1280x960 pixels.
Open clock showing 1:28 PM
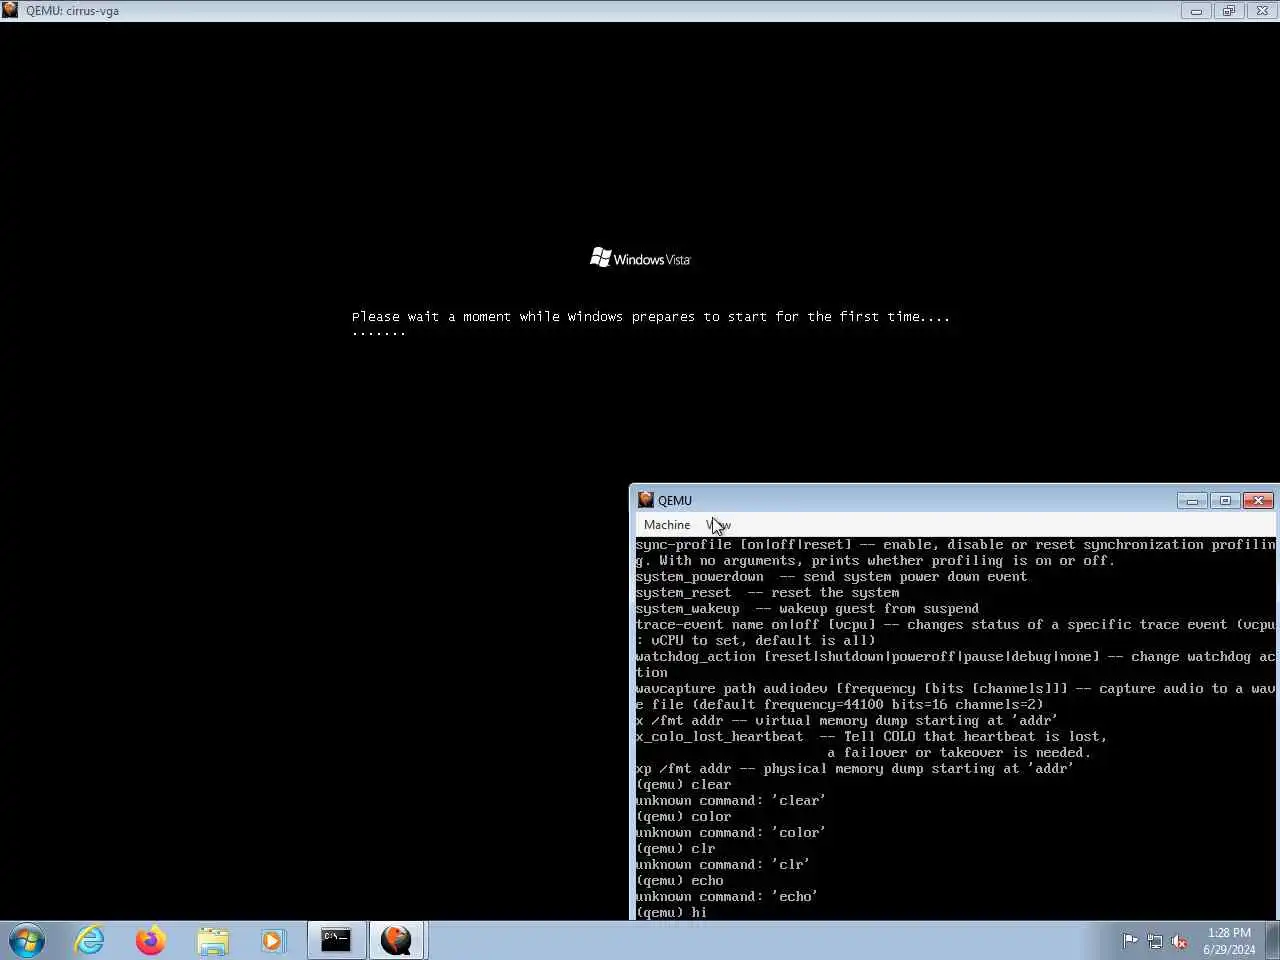(1229, 941)
